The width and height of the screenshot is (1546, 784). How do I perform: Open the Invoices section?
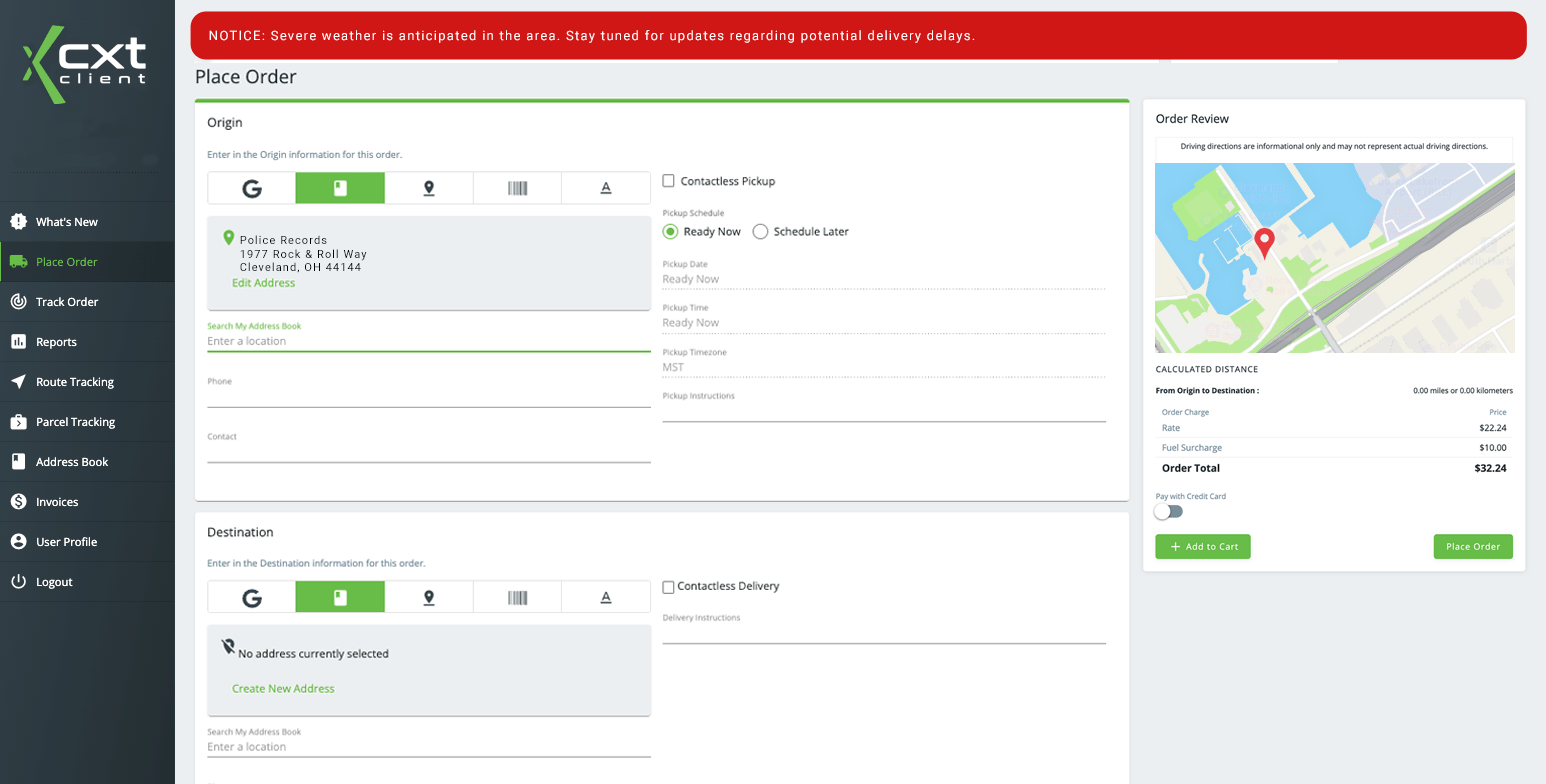click(x=59, y=501)
